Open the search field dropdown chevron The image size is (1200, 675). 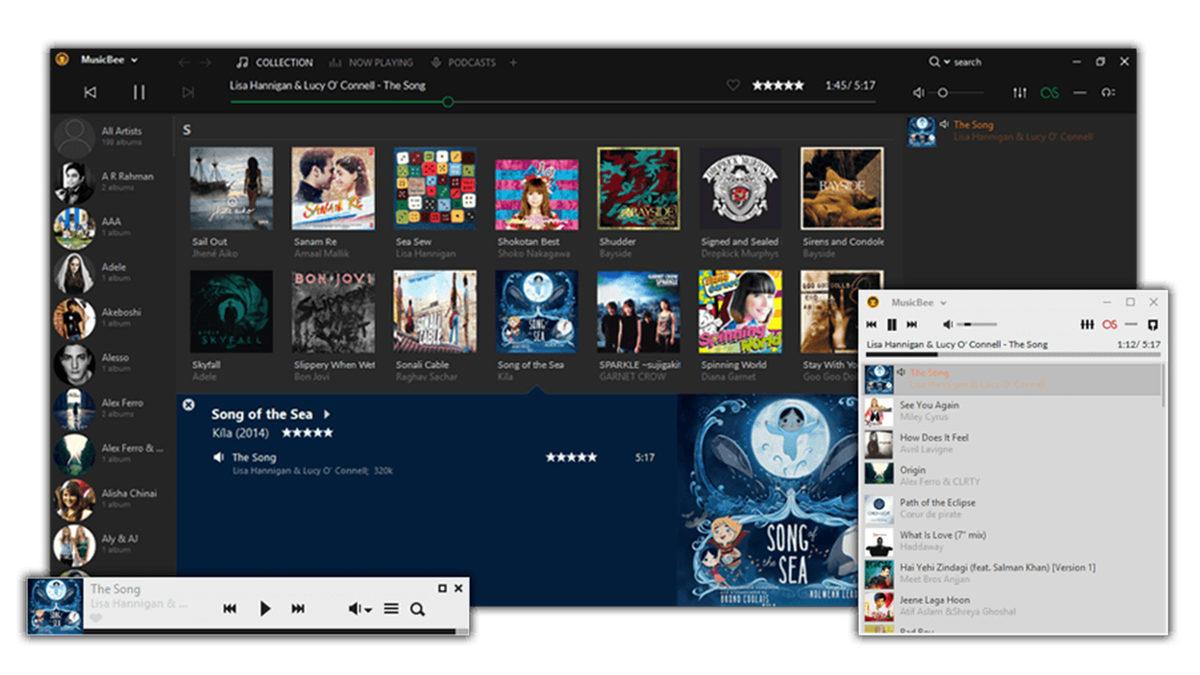point(945,62)
